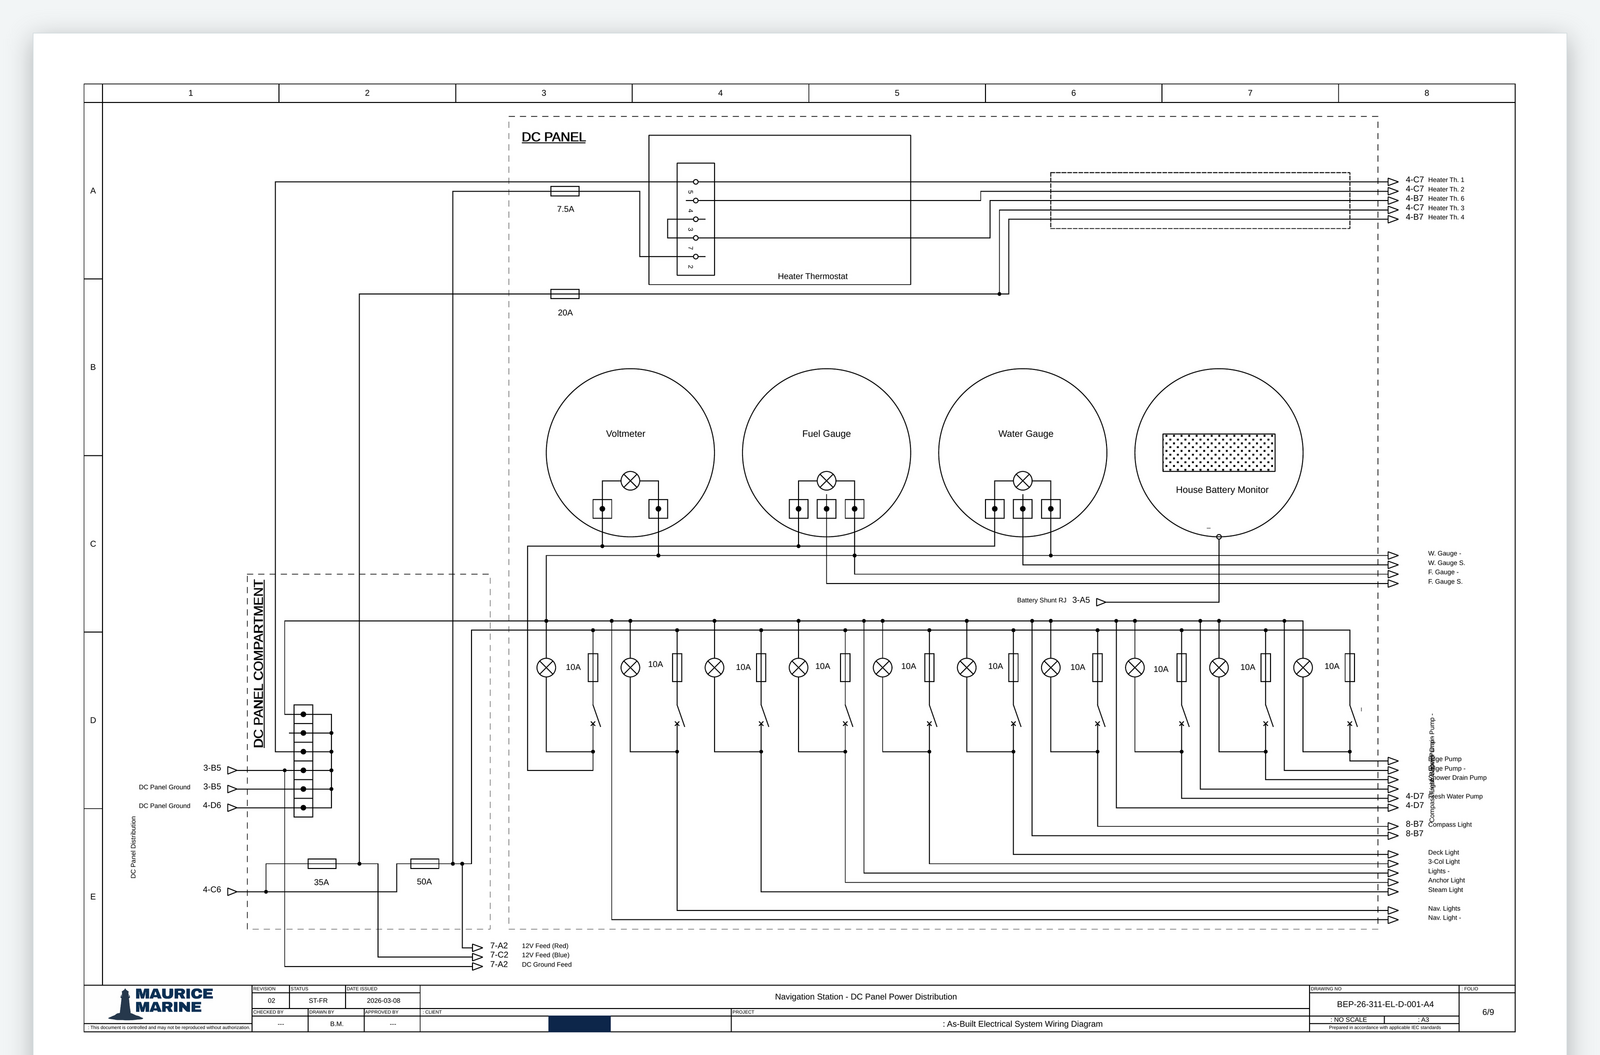Click the Fuel Gauge label

tap(826, 434)
